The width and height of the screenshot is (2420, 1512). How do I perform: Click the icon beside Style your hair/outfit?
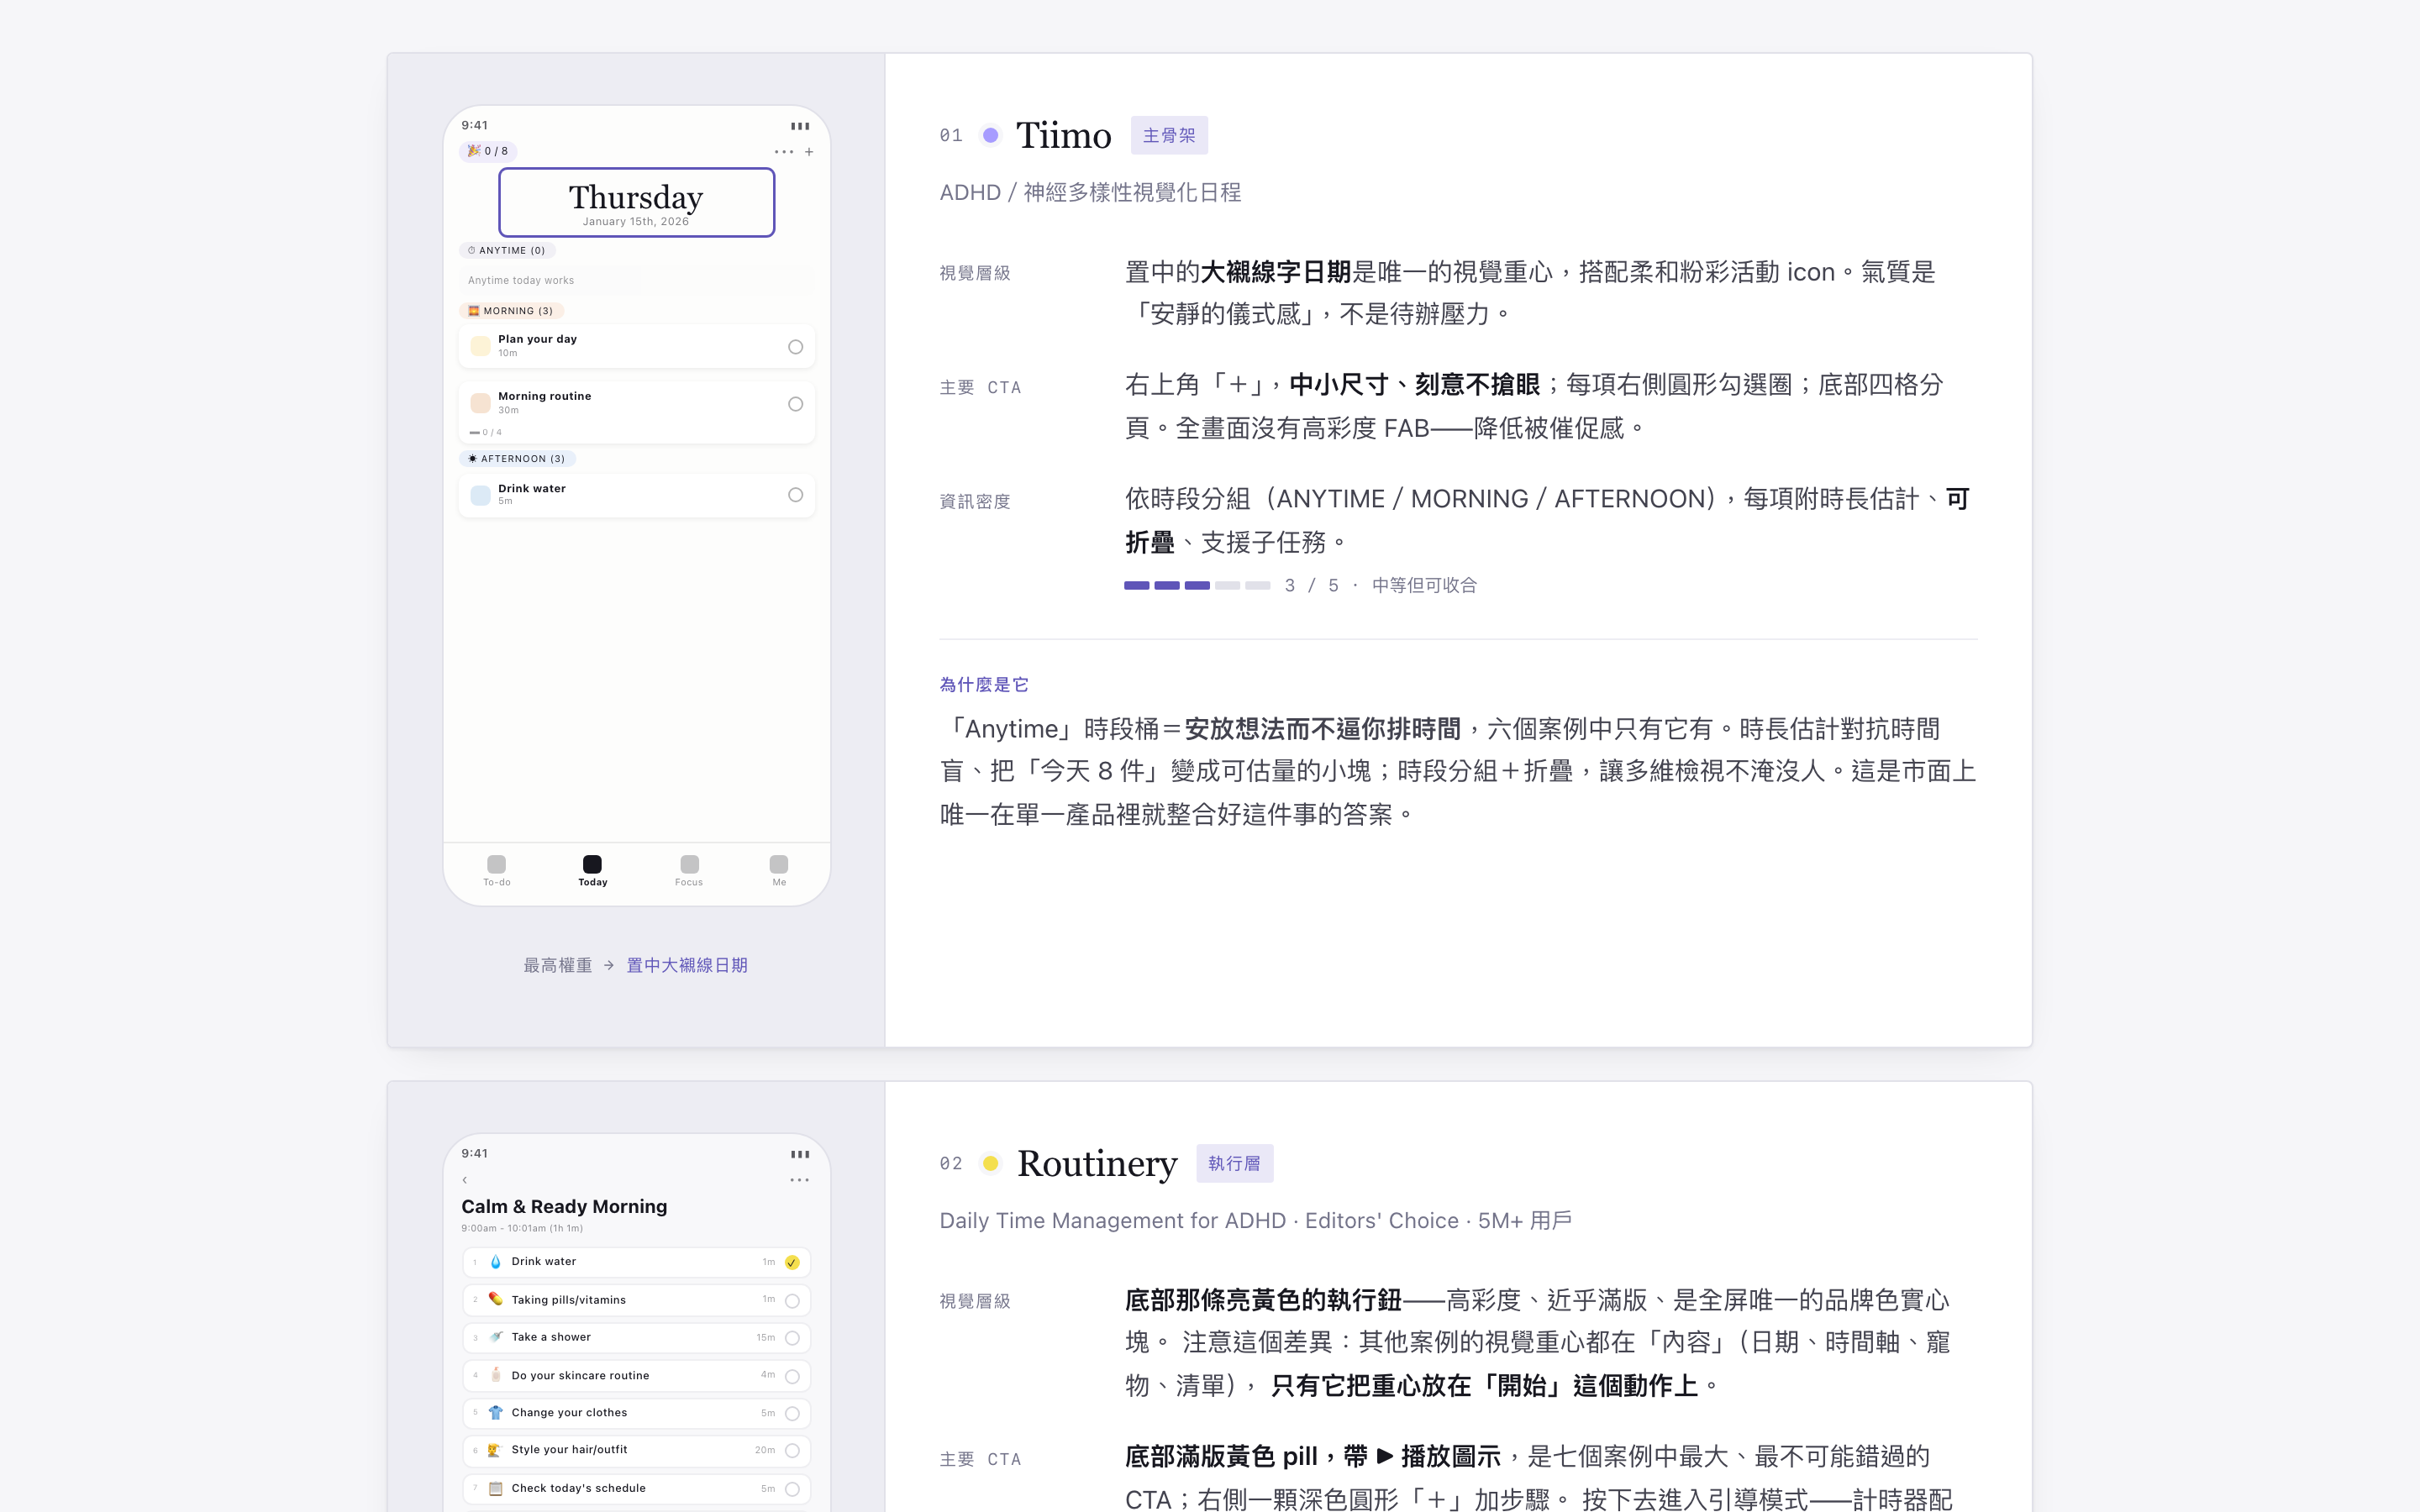pos(495,1450)
